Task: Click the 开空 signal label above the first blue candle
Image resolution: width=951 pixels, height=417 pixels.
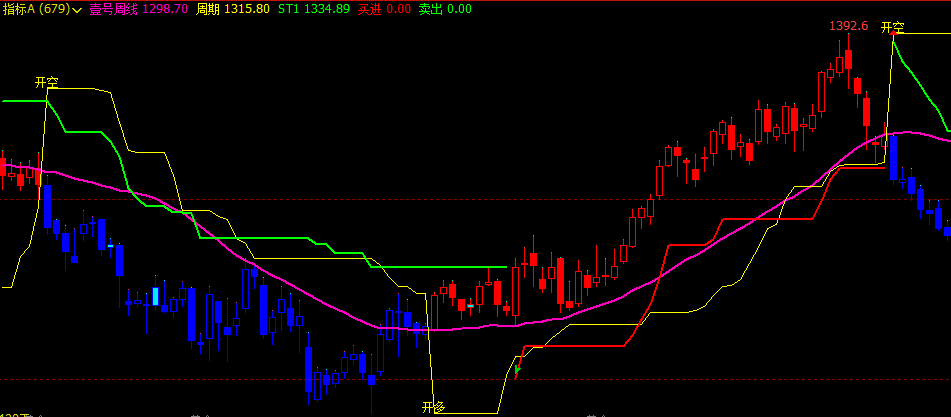Action: [x=47, y=82]
